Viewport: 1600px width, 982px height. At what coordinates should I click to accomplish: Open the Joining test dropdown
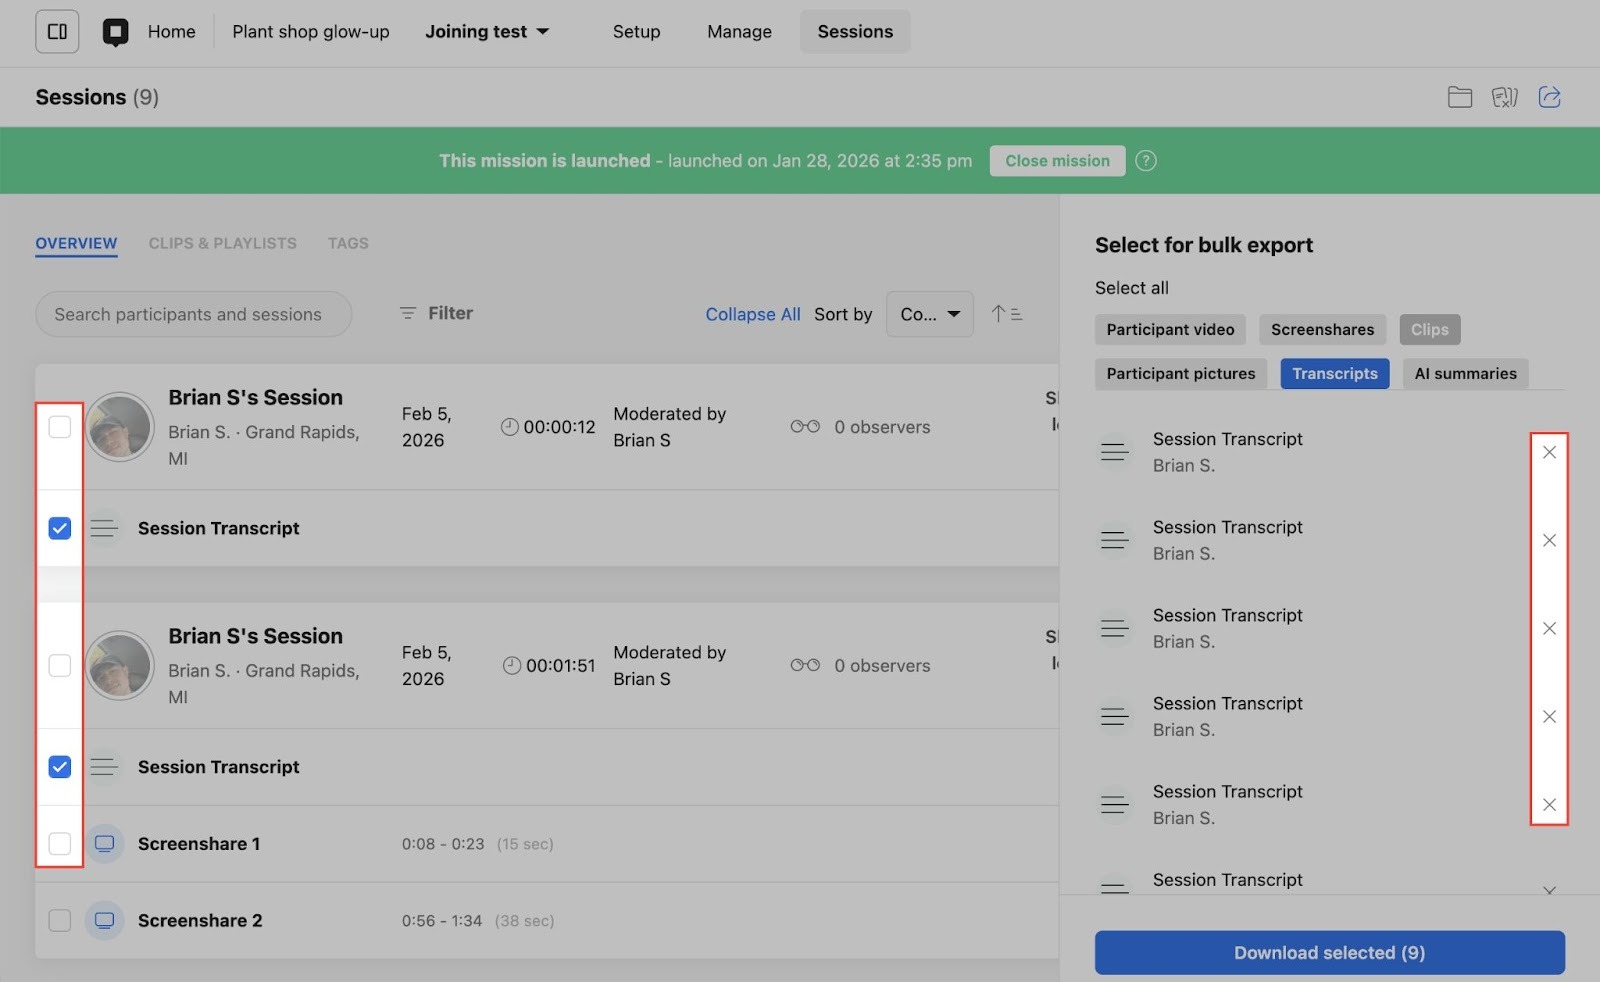point(487,32)
